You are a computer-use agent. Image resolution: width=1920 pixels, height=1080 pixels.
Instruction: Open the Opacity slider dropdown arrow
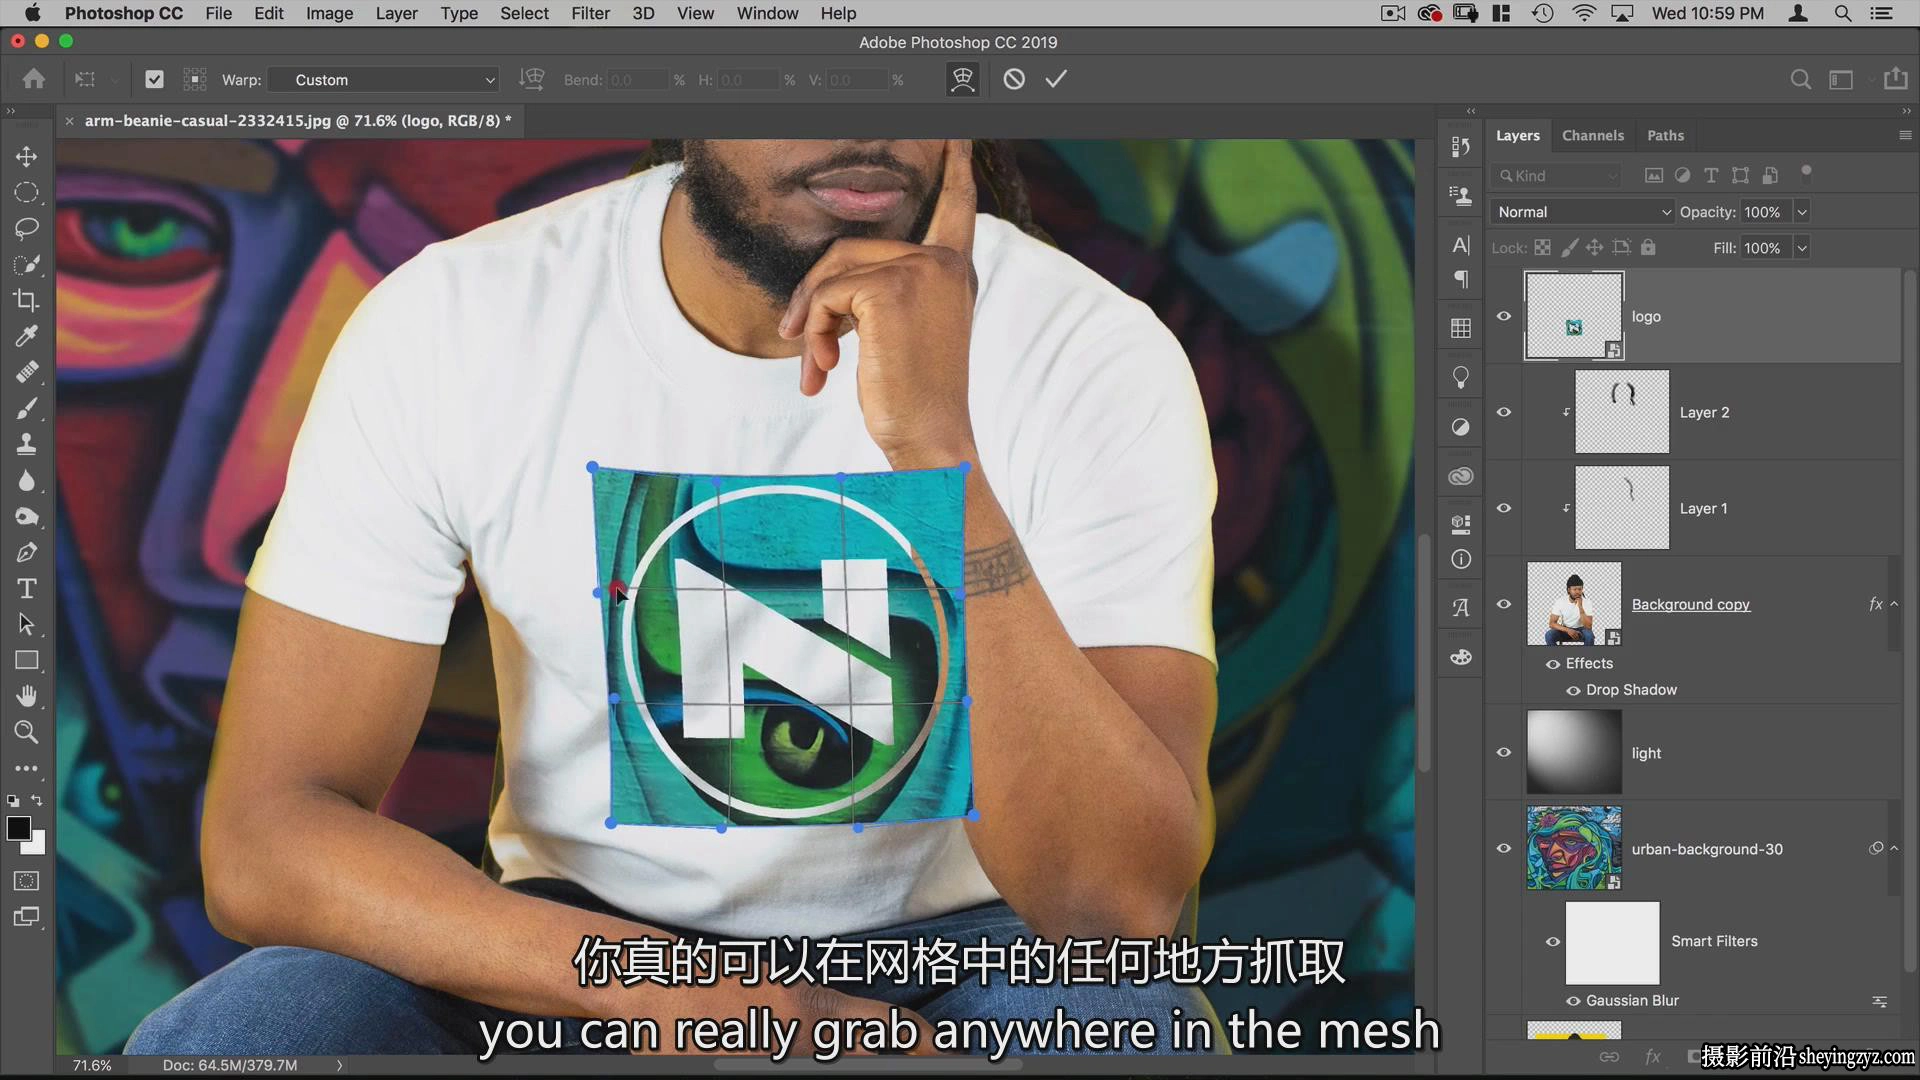pos(1802,212)
